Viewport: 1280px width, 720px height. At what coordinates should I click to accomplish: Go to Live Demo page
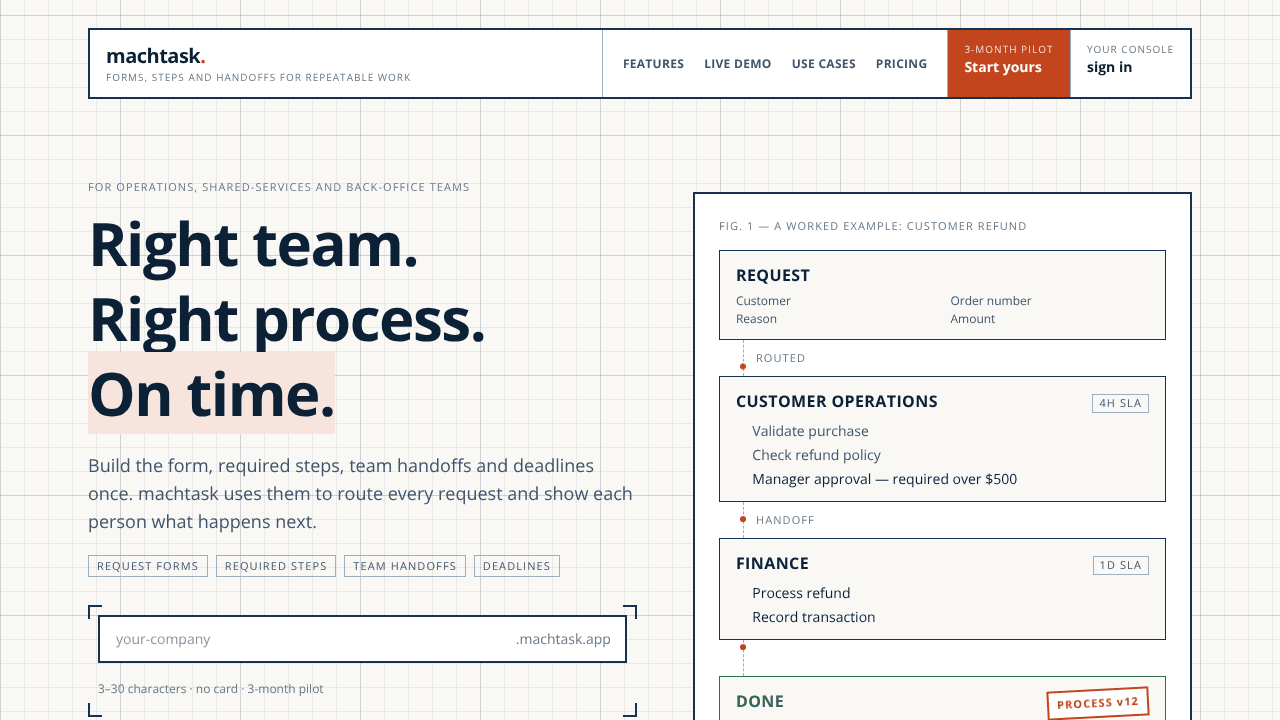pos(738,64)
